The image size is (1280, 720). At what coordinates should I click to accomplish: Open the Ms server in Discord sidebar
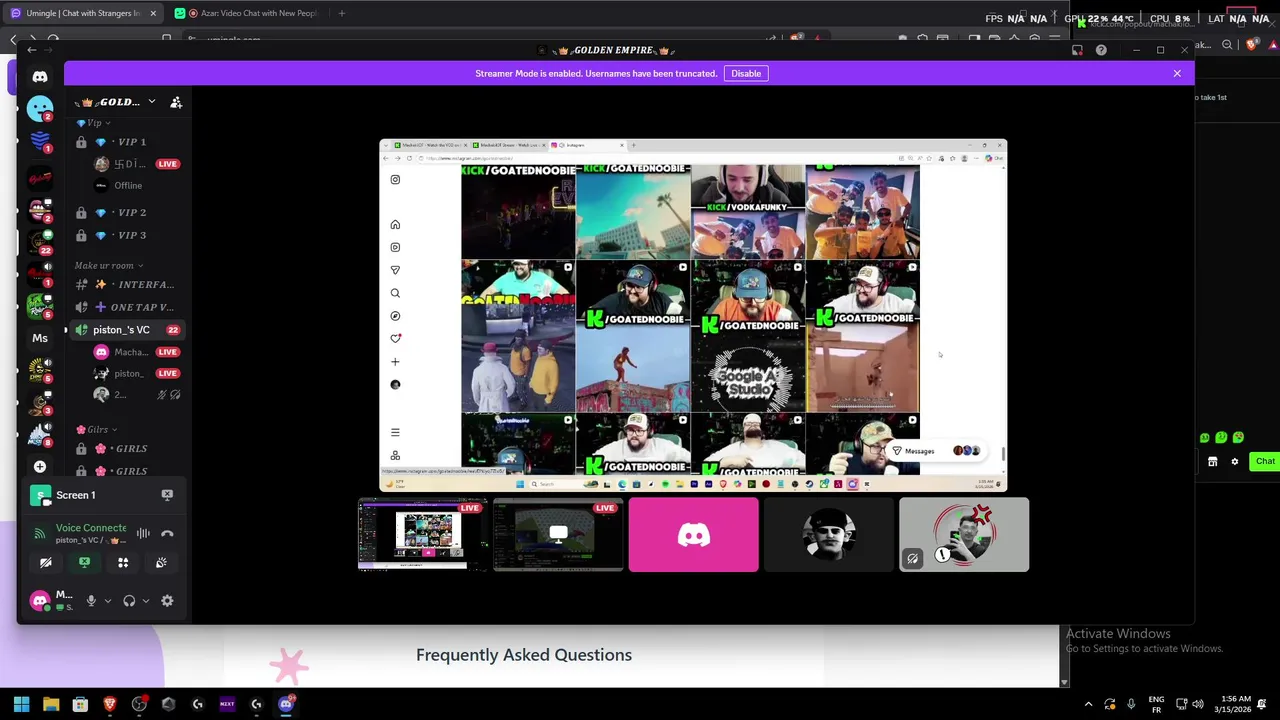(40, 338)
